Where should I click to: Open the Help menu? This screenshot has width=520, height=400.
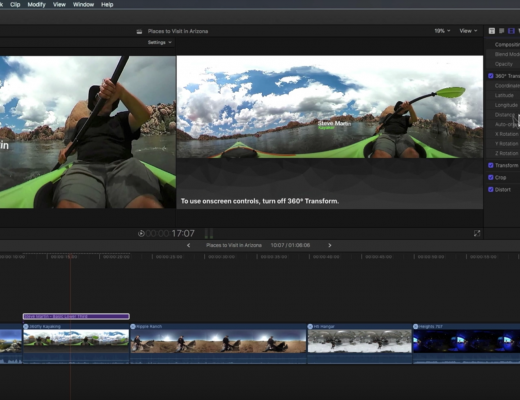[107, 5]
